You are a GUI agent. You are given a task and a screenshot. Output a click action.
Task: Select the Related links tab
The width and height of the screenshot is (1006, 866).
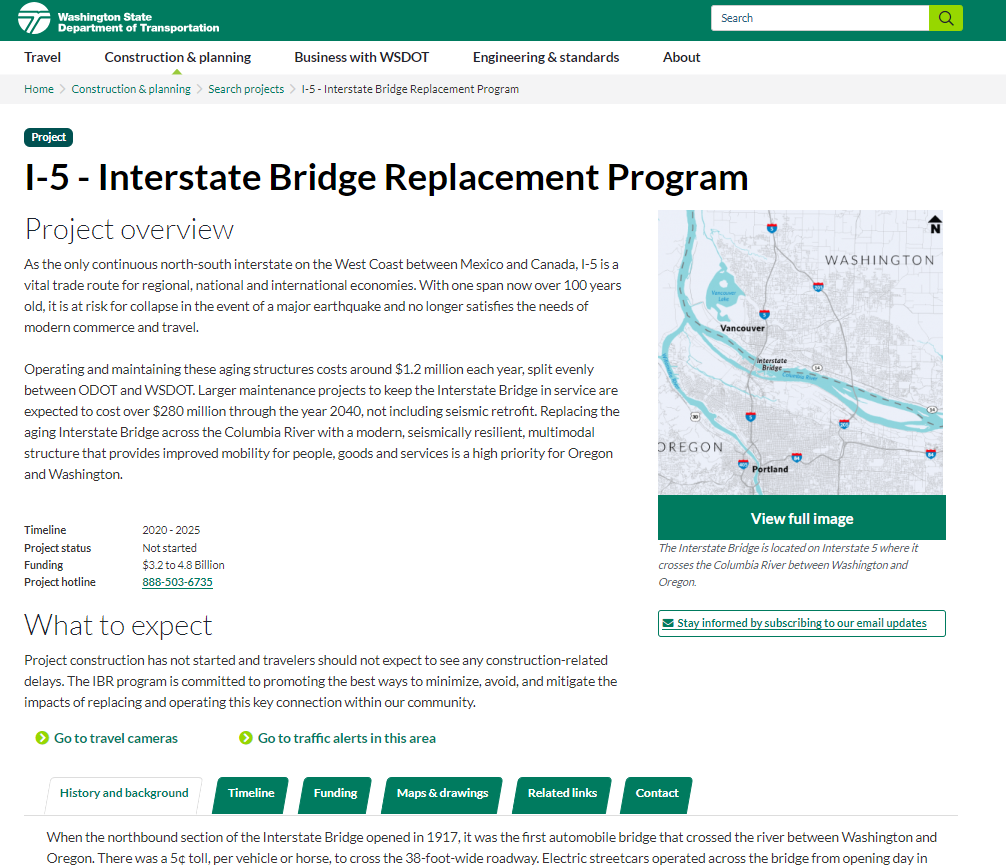click(x=562, y=793)
